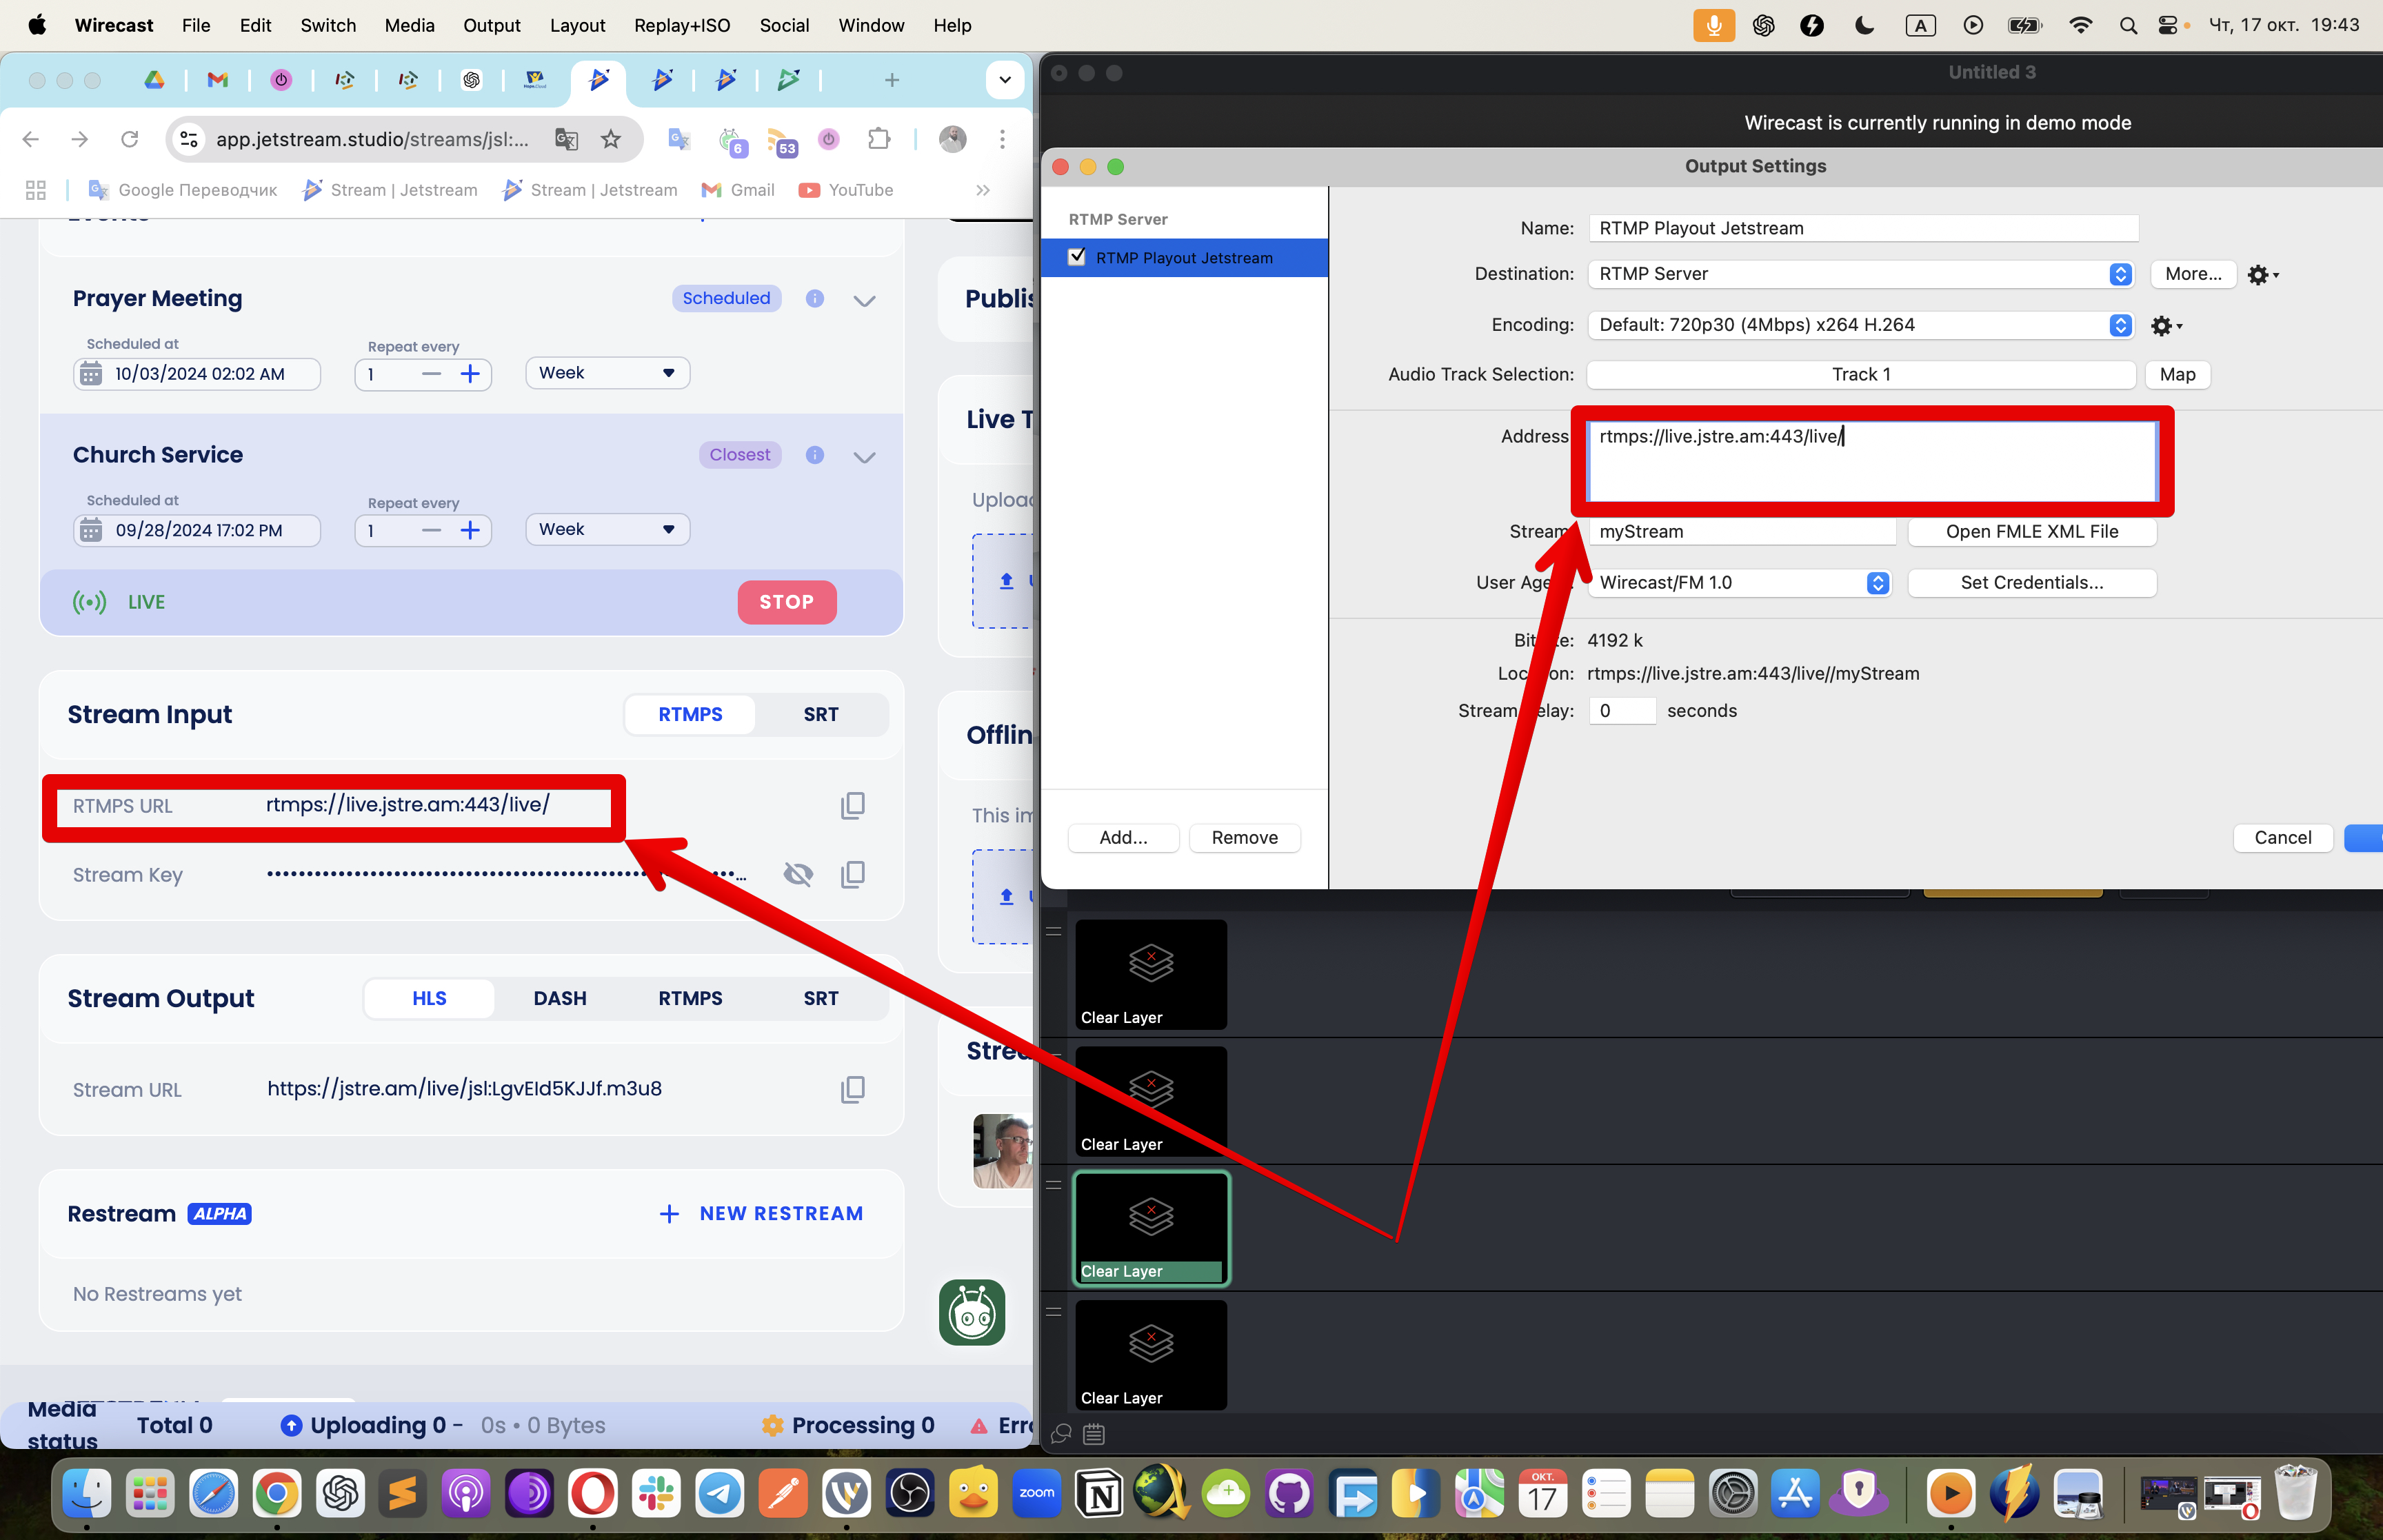Click the Stream name field myStream
The width and height of the screenshot is (2383, 1540).
pyautogui.click(x=1742, y=532)
